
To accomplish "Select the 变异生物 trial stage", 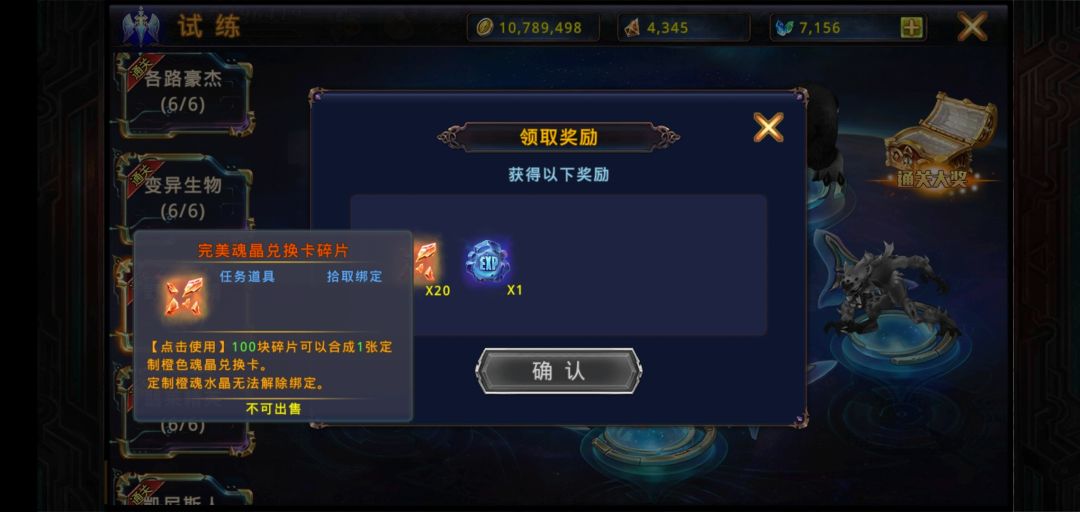I will pyautogui.click(x=184, y=196).
